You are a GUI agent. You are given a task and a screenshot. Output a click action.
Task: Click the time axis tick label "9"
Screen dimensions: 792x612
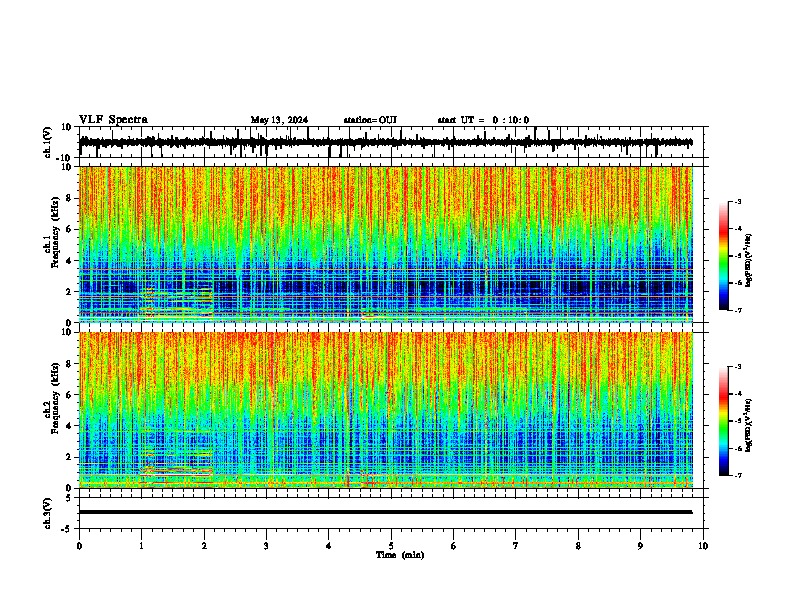point(640,546)
